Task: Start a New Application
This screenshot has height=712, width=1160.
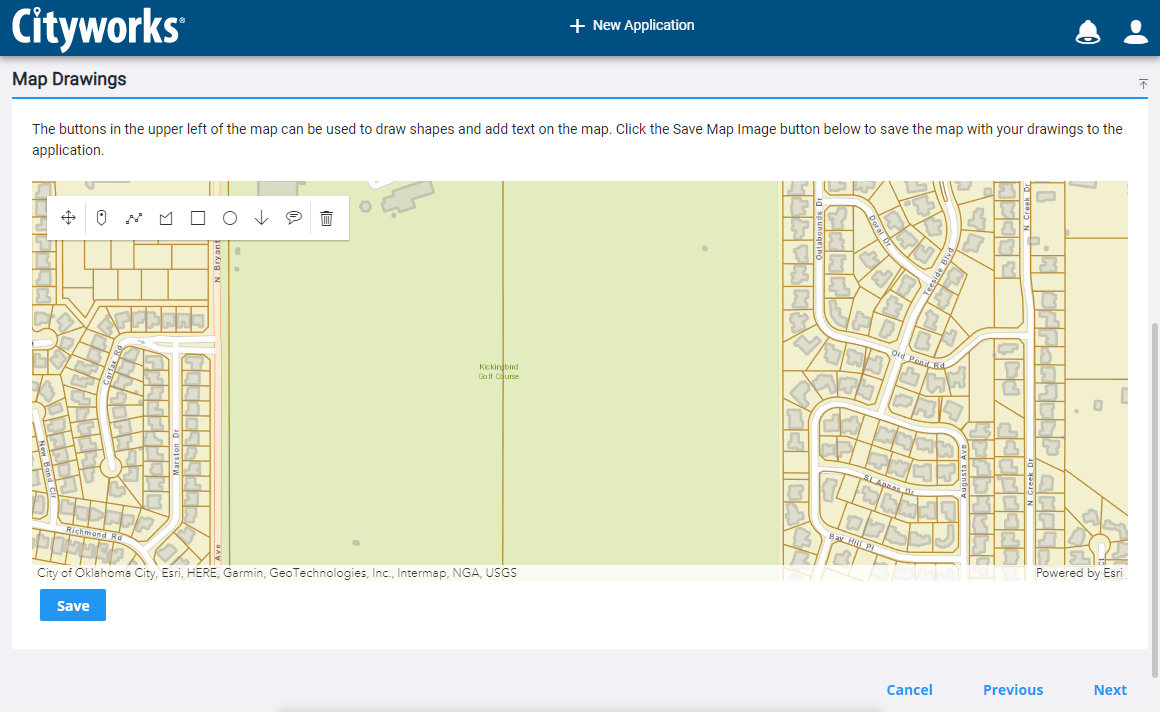Action: click(x=632, y=26)
